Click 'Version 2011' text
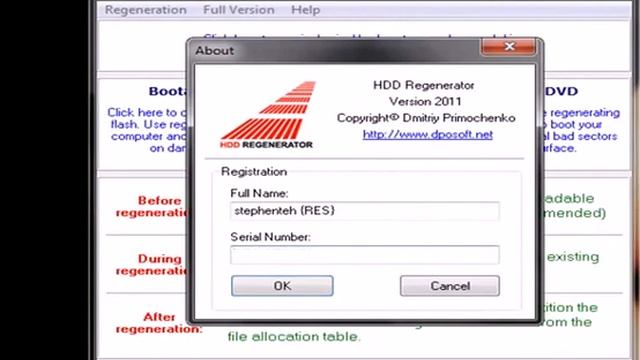This screenshot has width=640, height=360. click(425, 101)
